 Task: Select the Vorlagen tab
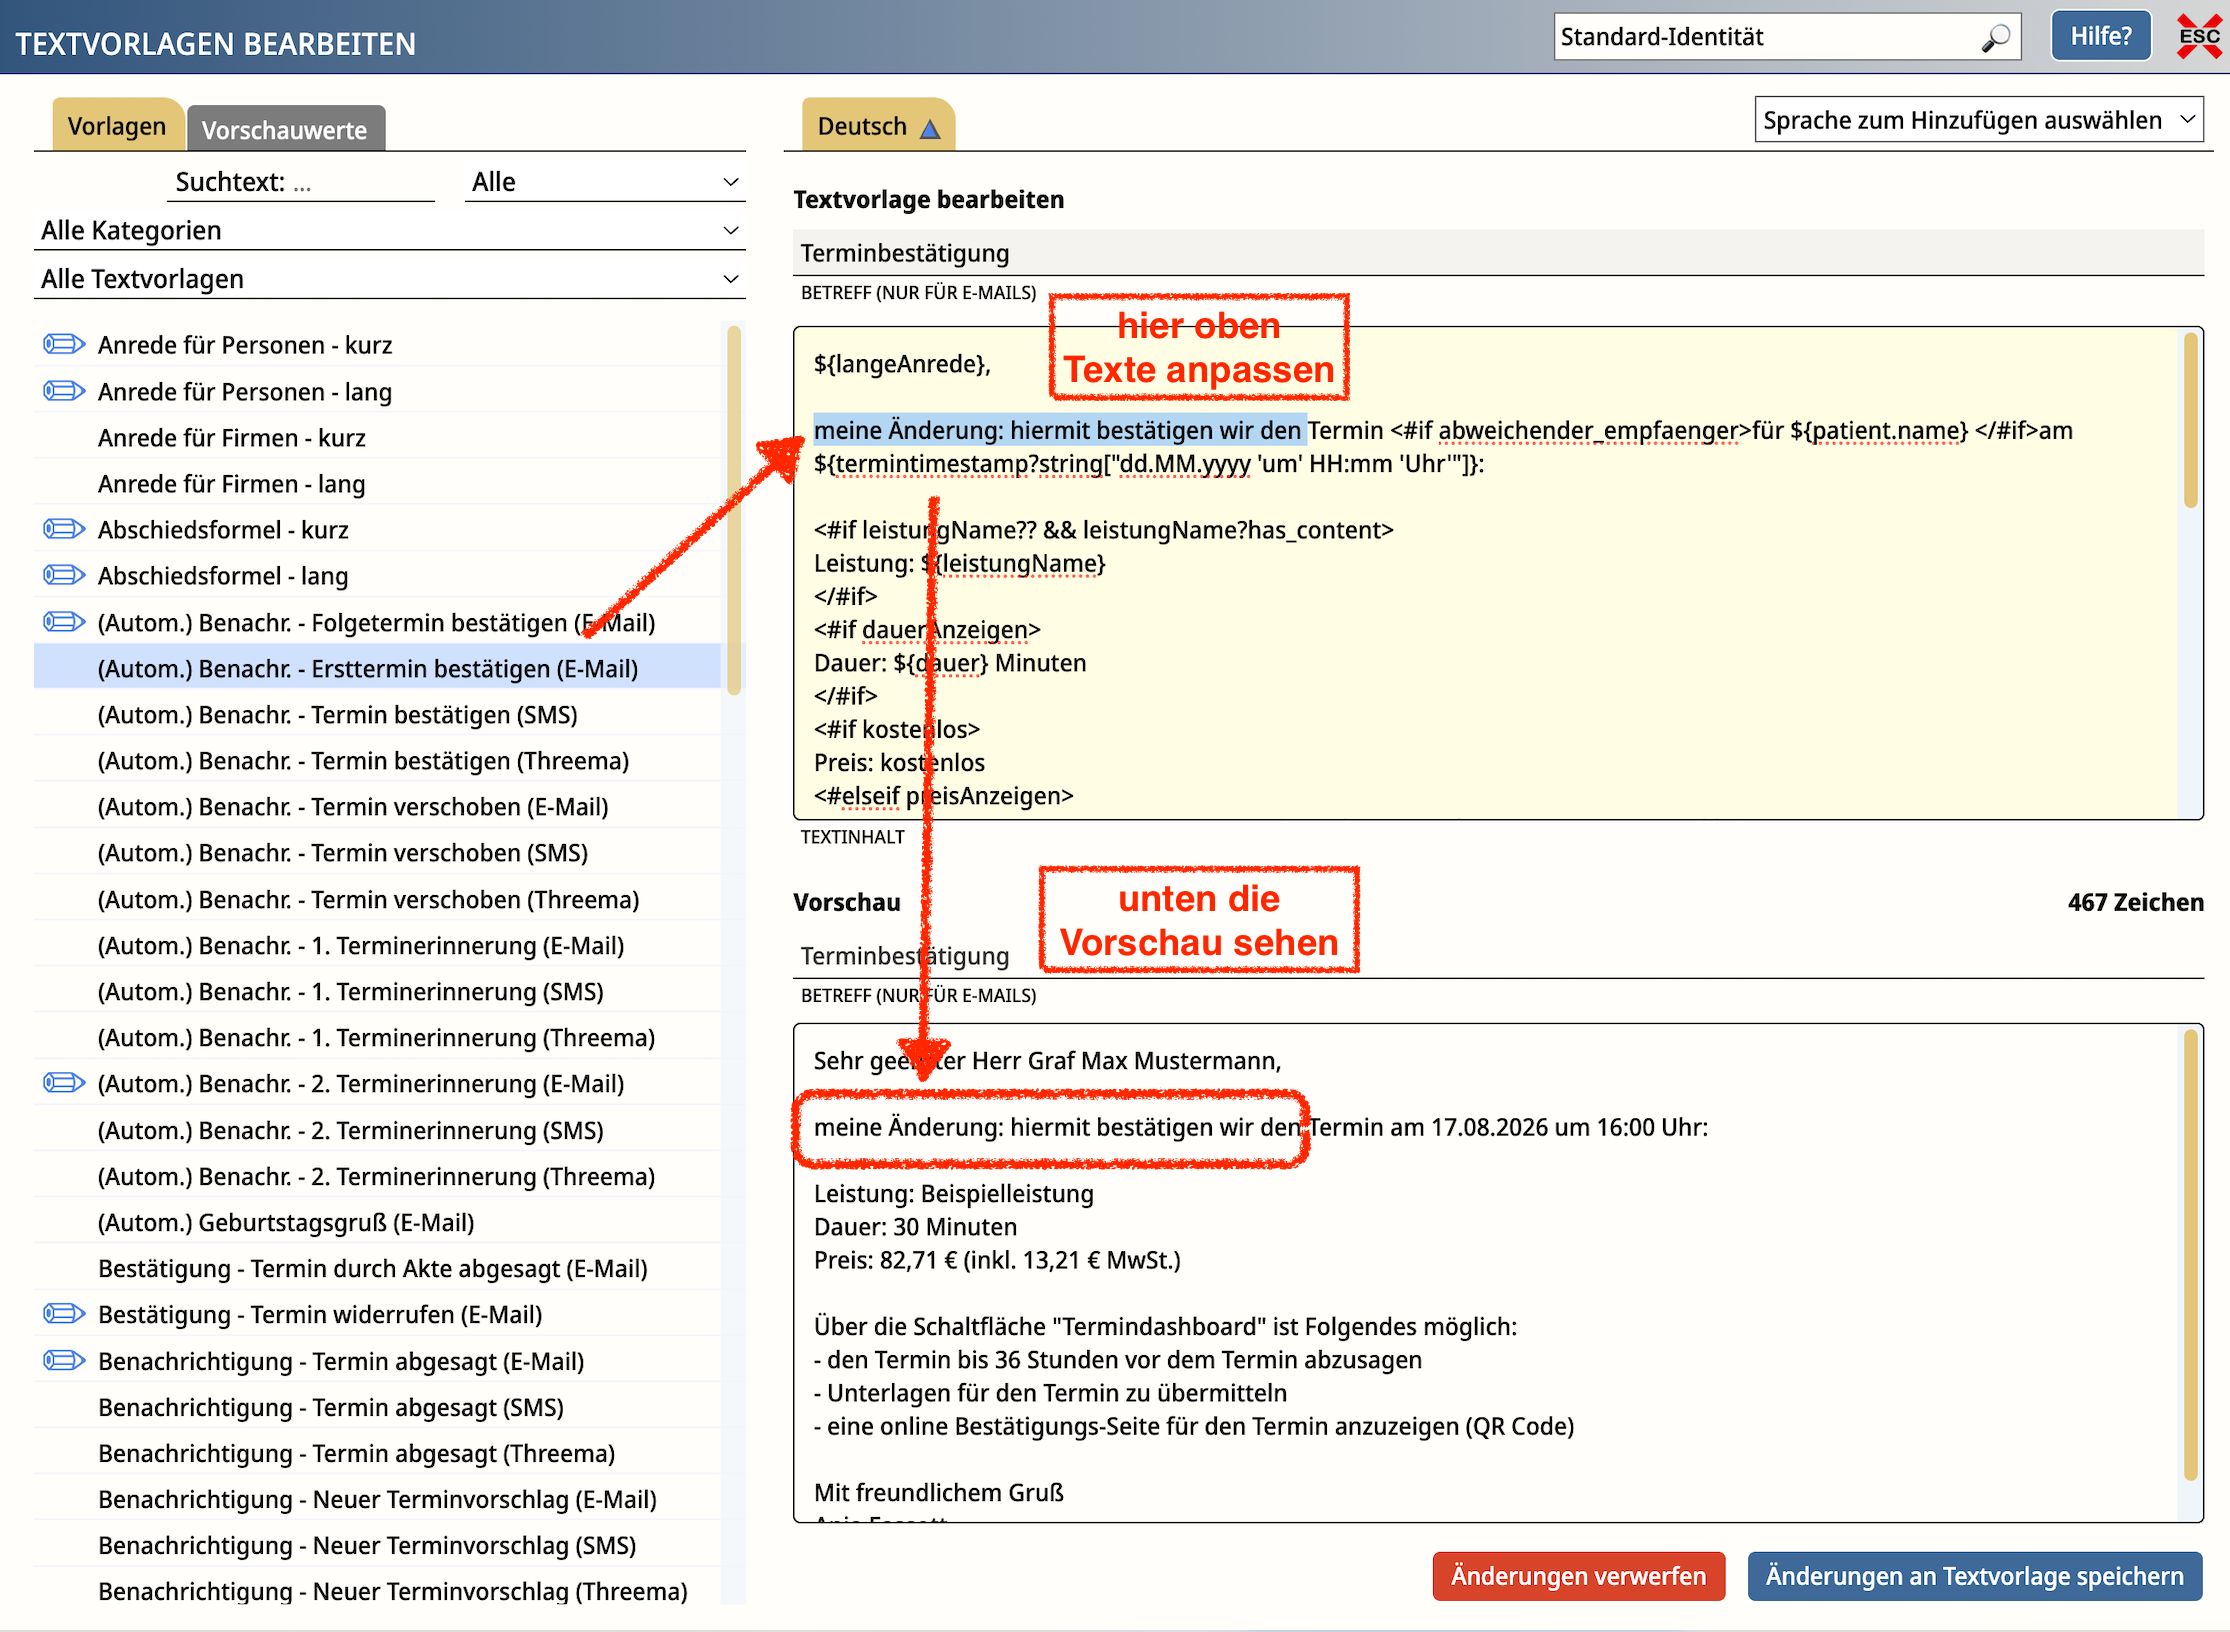coord(117,126)
